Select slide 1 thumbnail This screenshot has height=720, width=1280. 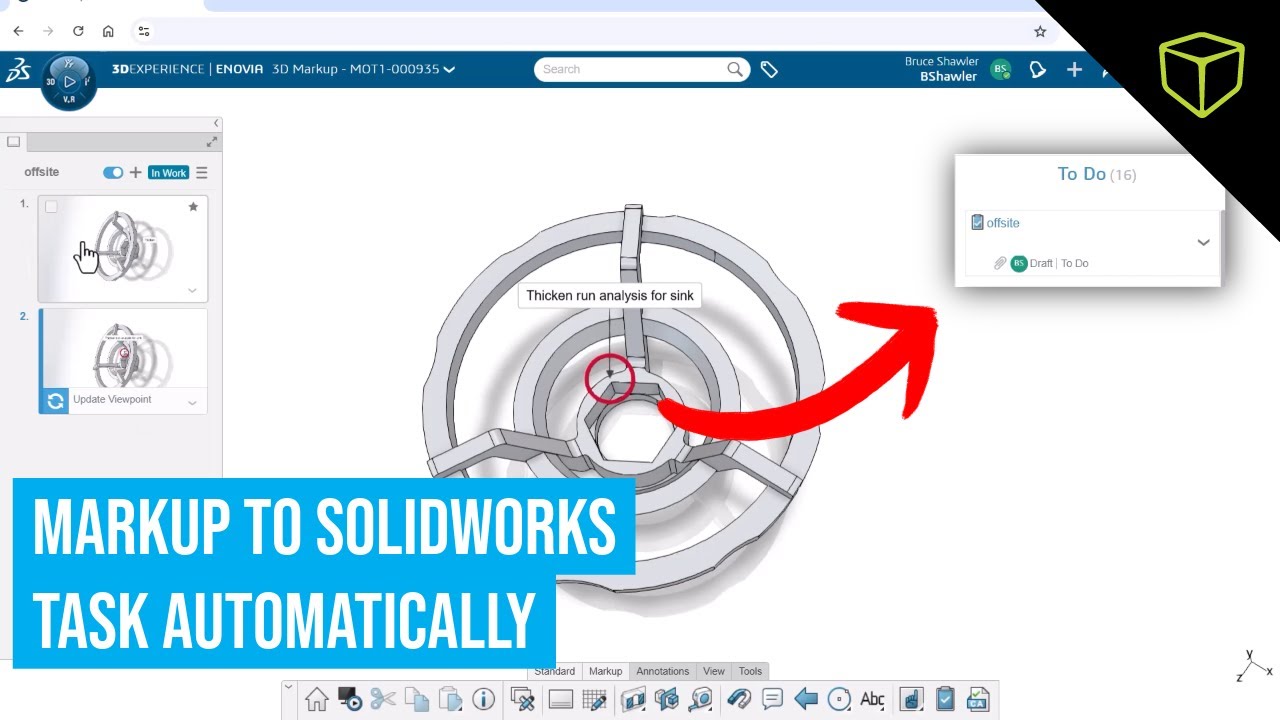(x=123, y=248)
